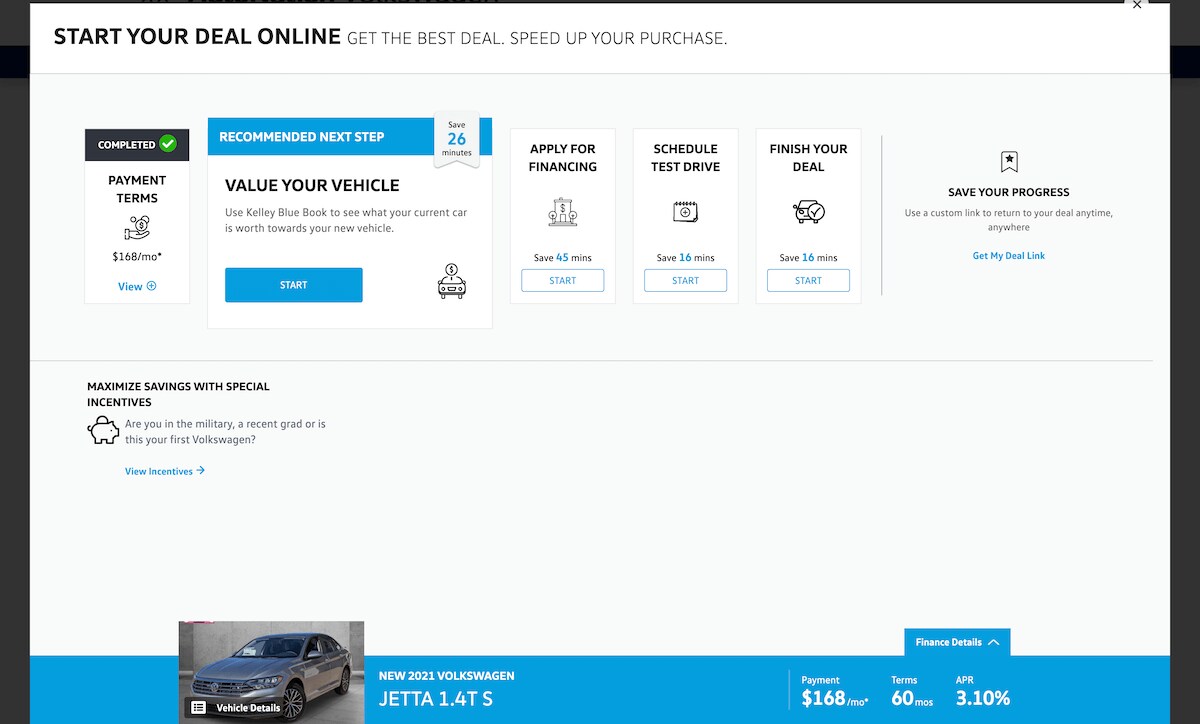Click the piggy bank incentives icon
1200x724 pixels.
[x=104, y=431]
